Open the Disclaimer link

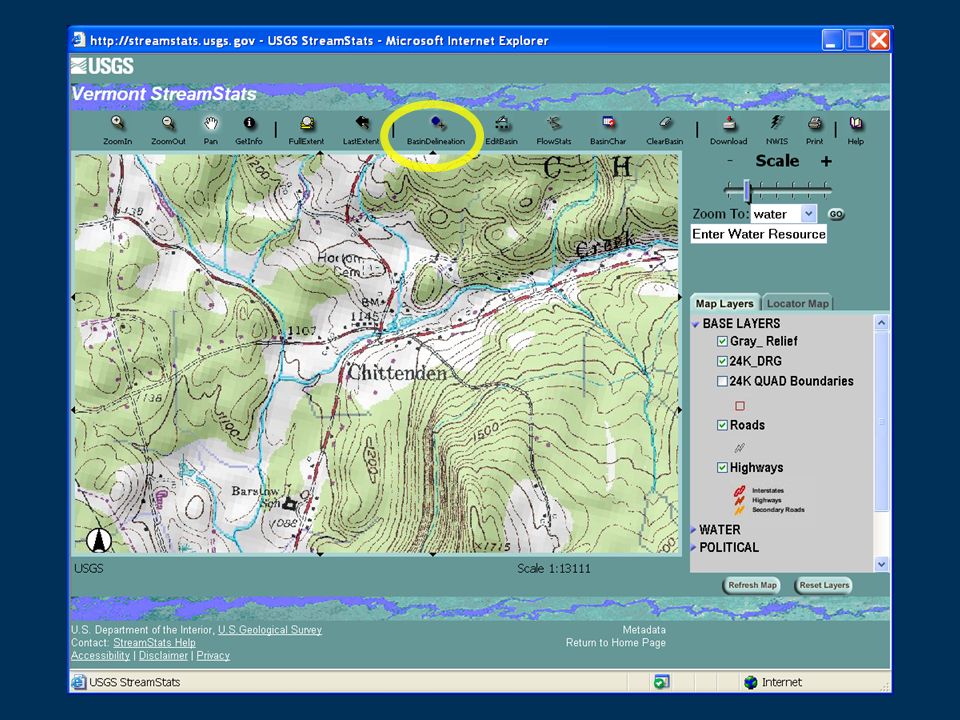163,656
